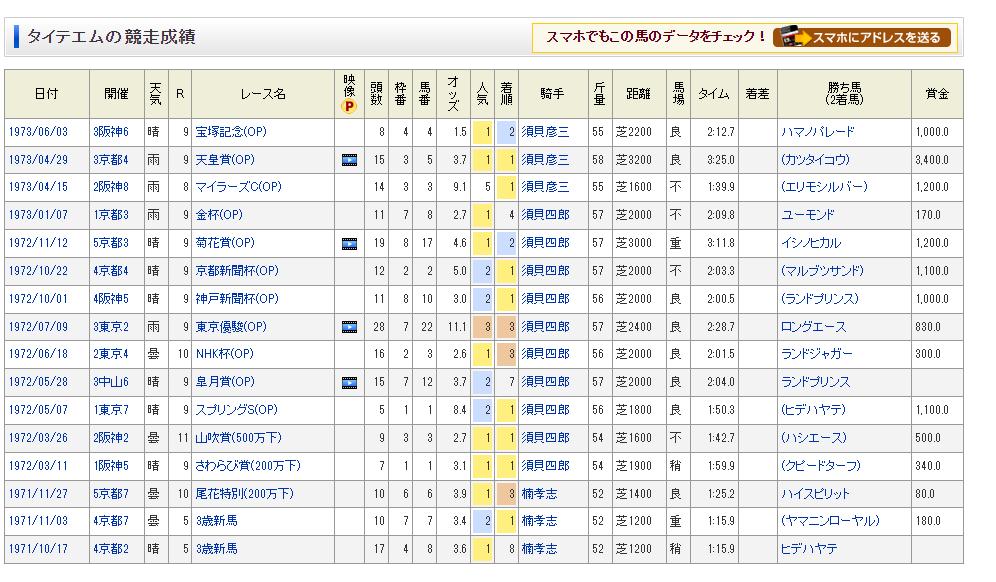Open マイラーズC(OP) race link

pos(238,187)
